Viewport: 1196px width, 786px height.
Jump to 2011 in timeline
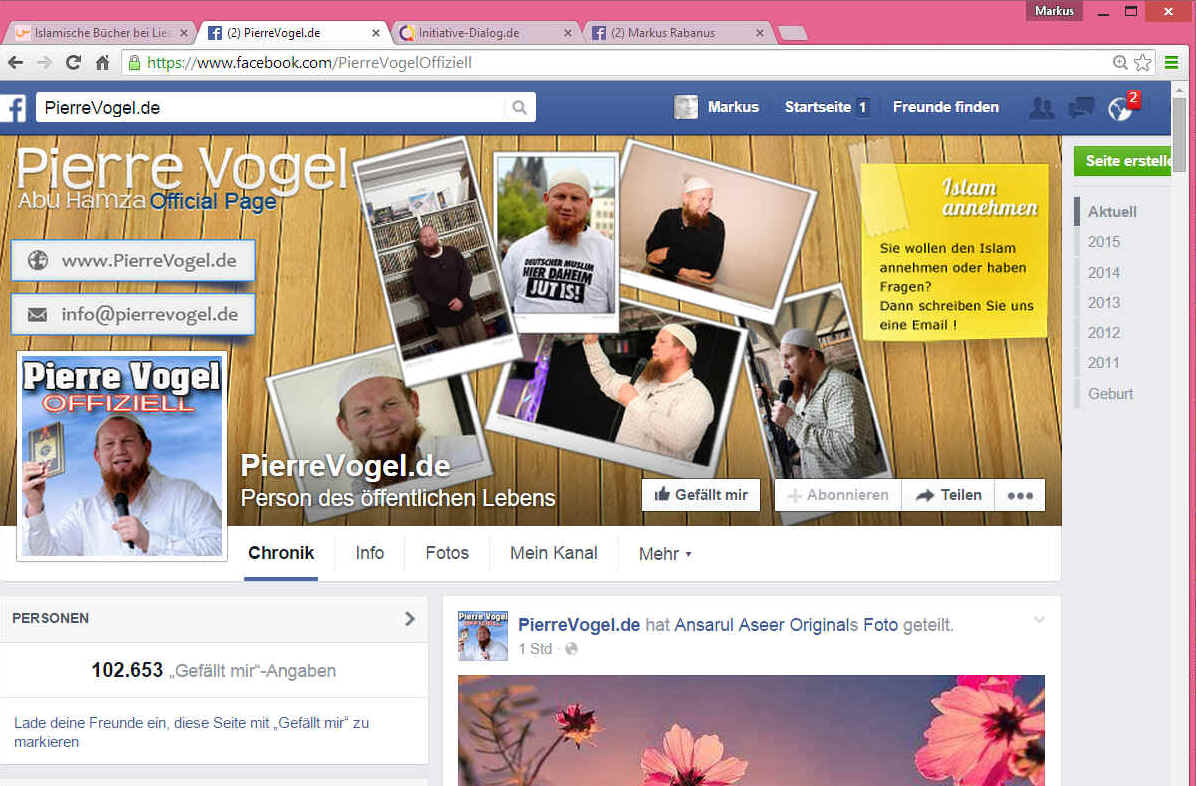tap(1104, 362)
